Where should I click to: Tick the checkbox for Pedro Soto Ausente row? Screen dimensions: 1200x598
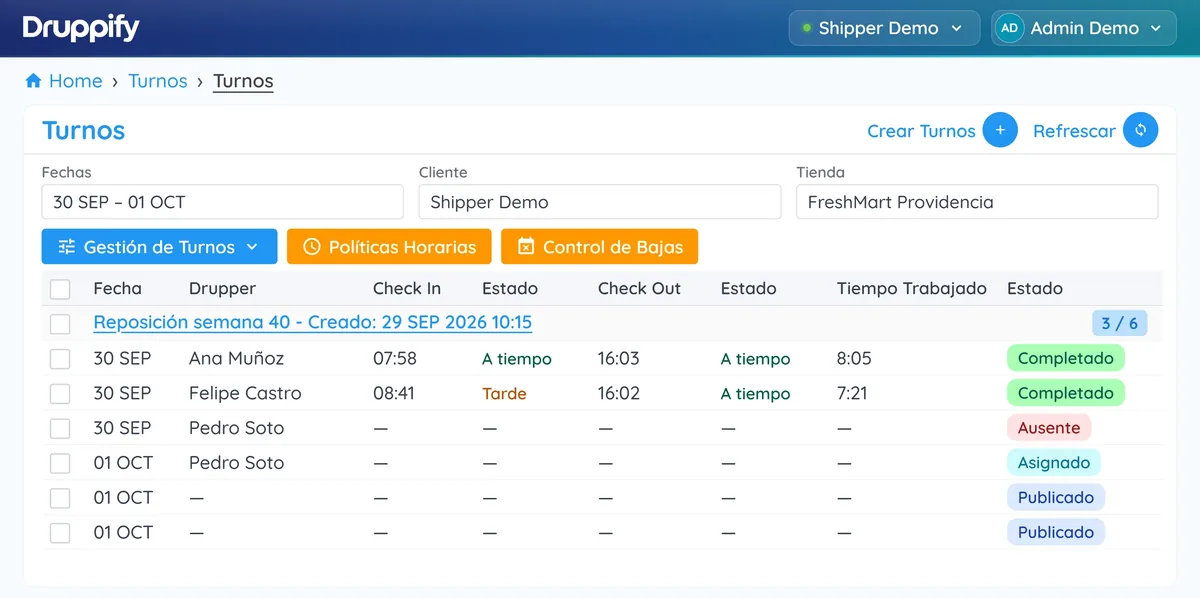click(60, 428)
